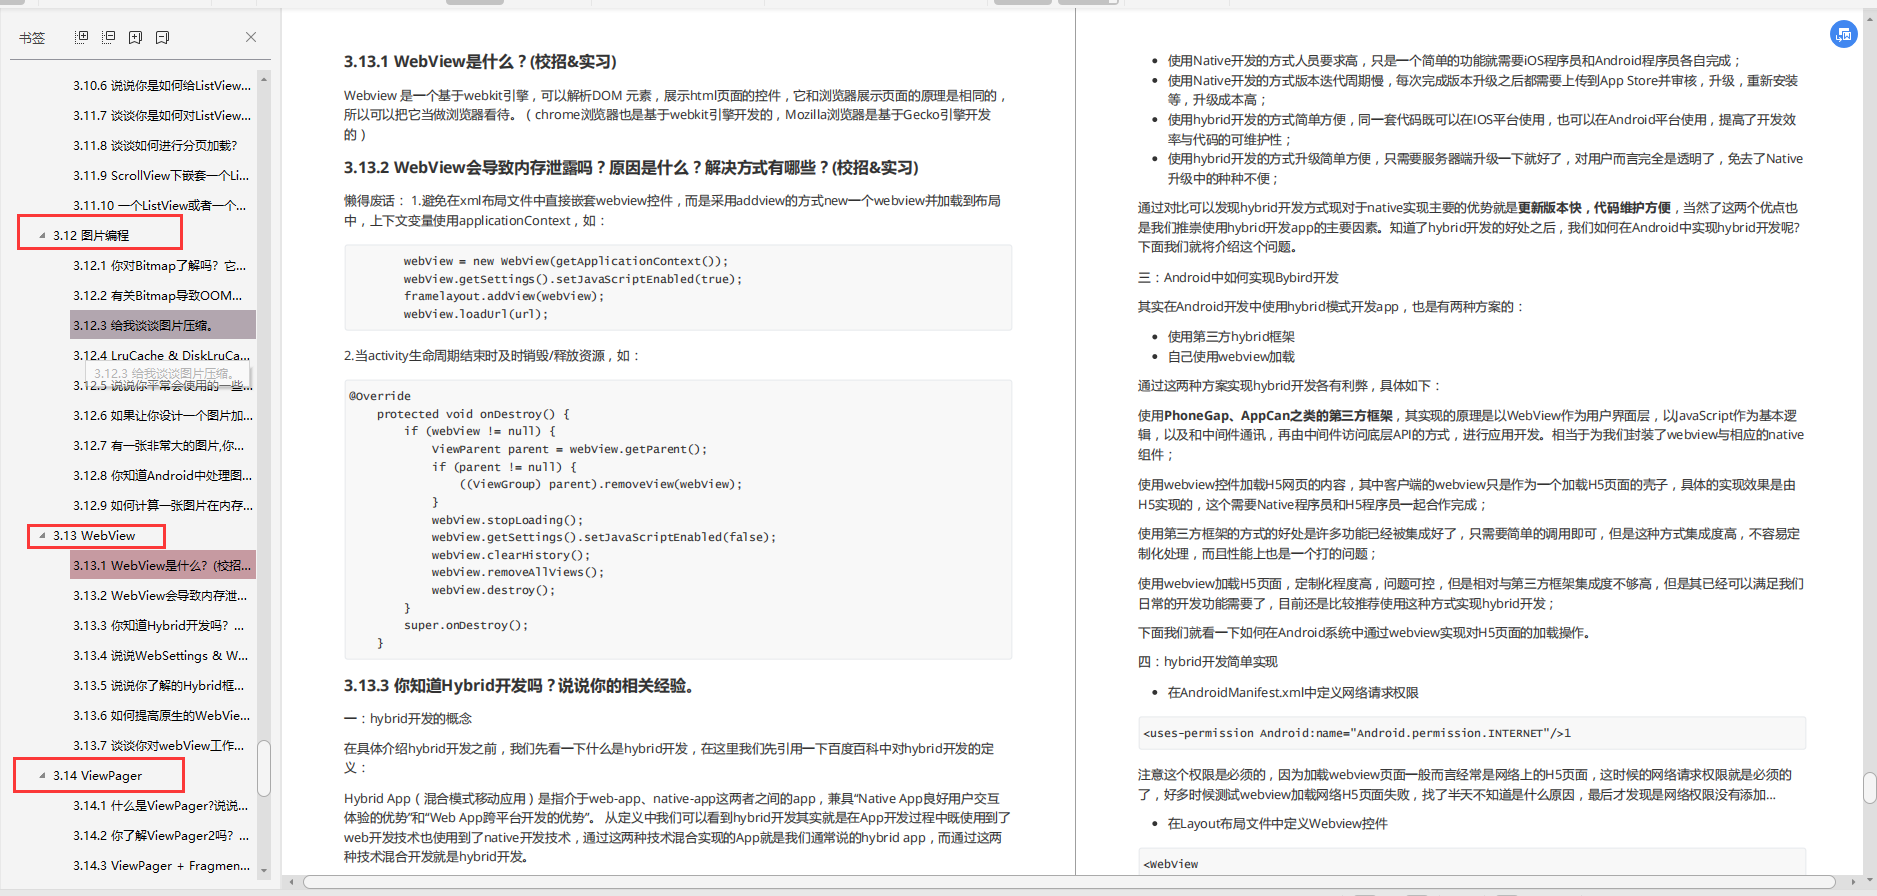The width and height of the screenshot is (1877, 896).
Task: Click the bookmark panel scroll-down arrow
Action: (264, 871)
